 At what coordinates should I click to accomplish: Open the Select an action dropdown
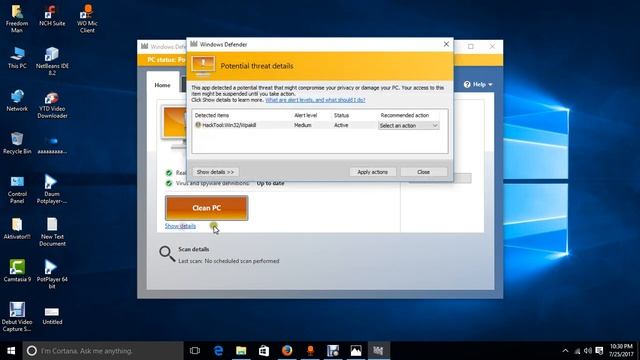pyautogui.click(x=409, y=126)
